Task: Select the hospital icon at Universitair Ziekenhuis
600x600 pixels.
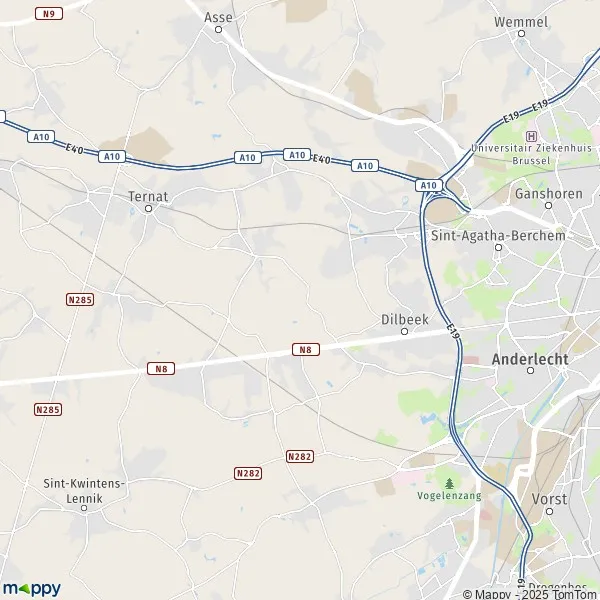Action: [x=531, y=136]
